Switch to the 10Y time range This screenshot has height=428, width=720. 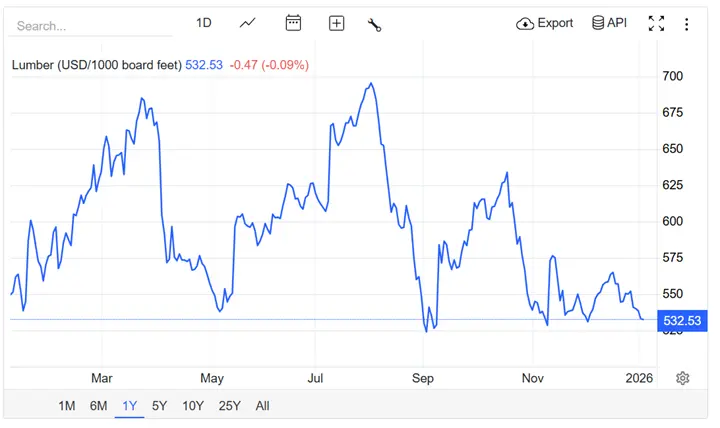pyautogui.click(x=192, y=406)
